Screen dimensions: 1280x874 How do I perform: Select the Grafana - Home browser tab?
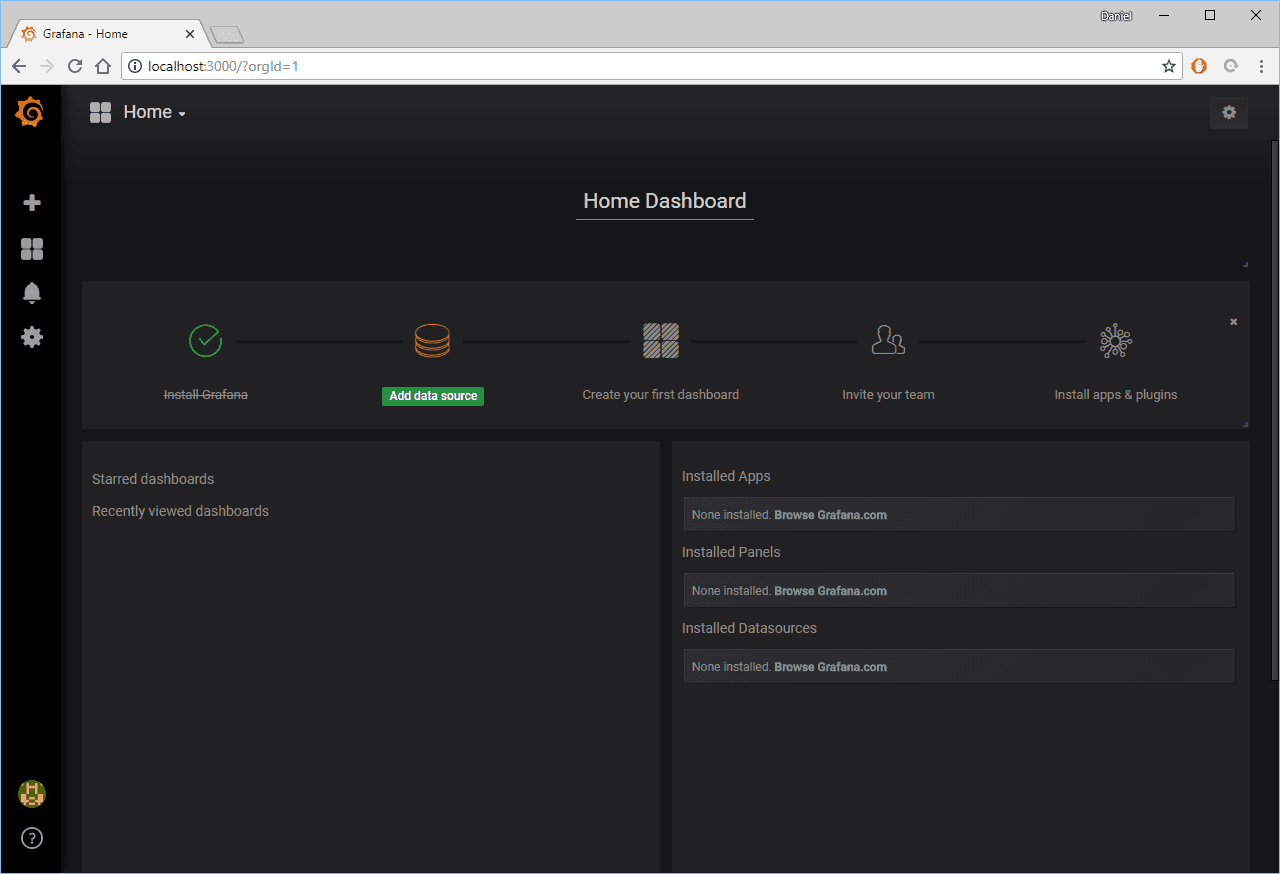coord(106,34)
